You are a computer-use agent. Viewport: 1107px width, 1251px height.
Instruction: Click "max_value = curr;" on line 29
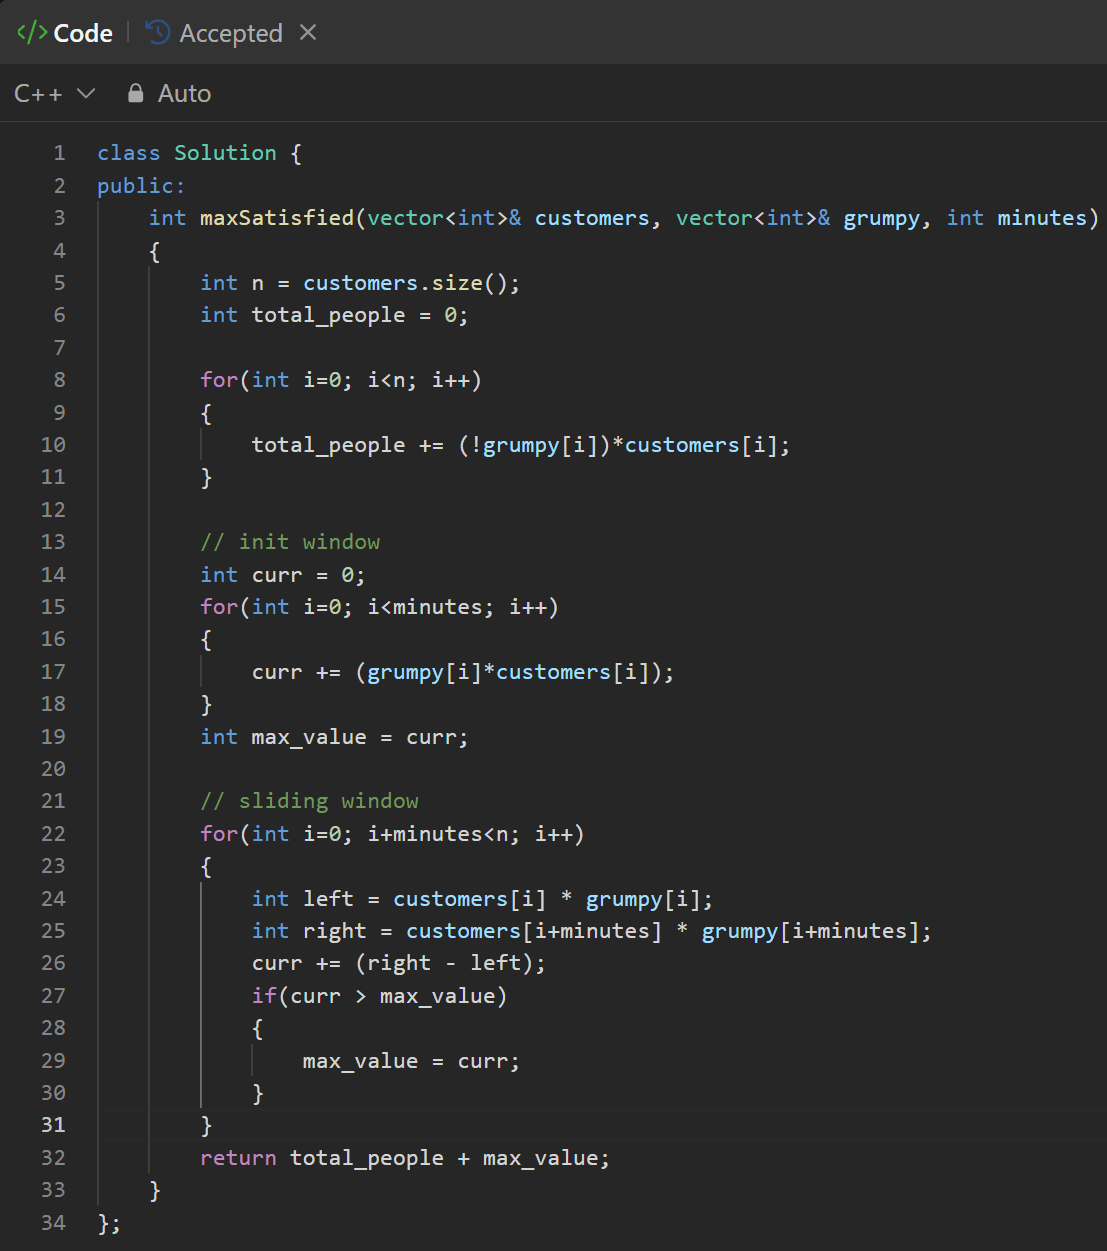[411, 1061]
